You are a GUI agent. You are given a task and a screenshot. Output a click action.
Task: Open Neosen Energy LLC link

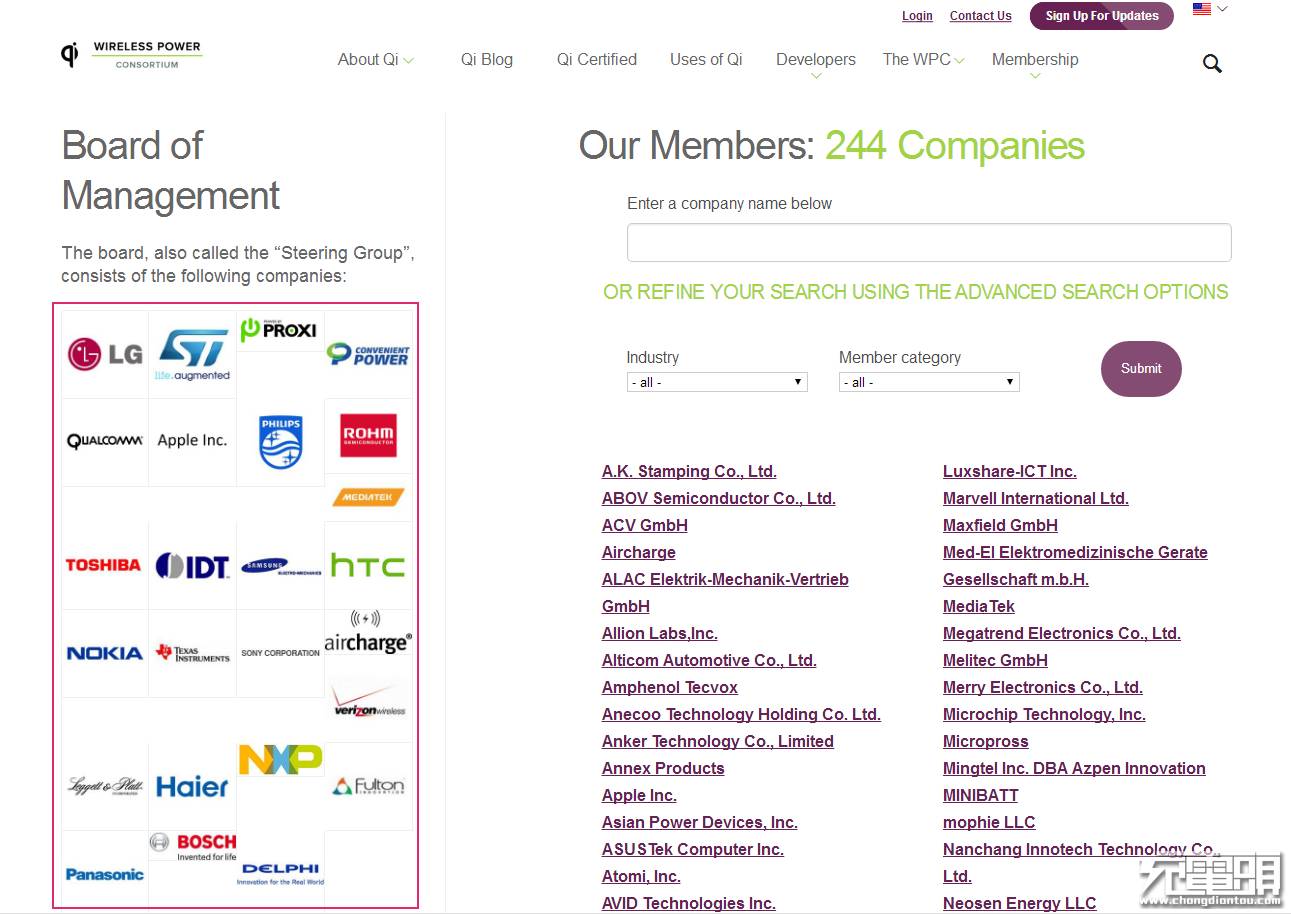(1020, 904)
